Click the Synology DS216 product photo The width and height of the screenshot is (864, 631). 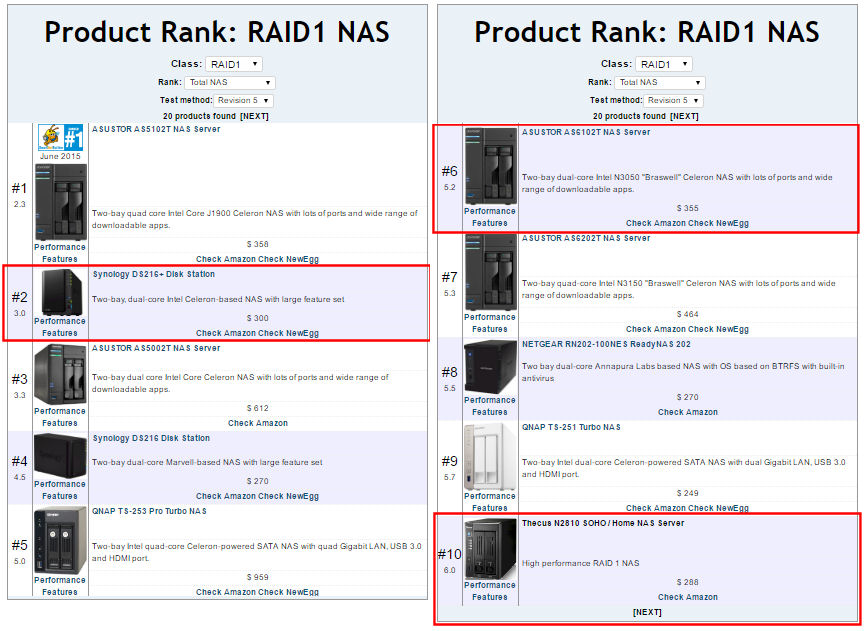61,456
